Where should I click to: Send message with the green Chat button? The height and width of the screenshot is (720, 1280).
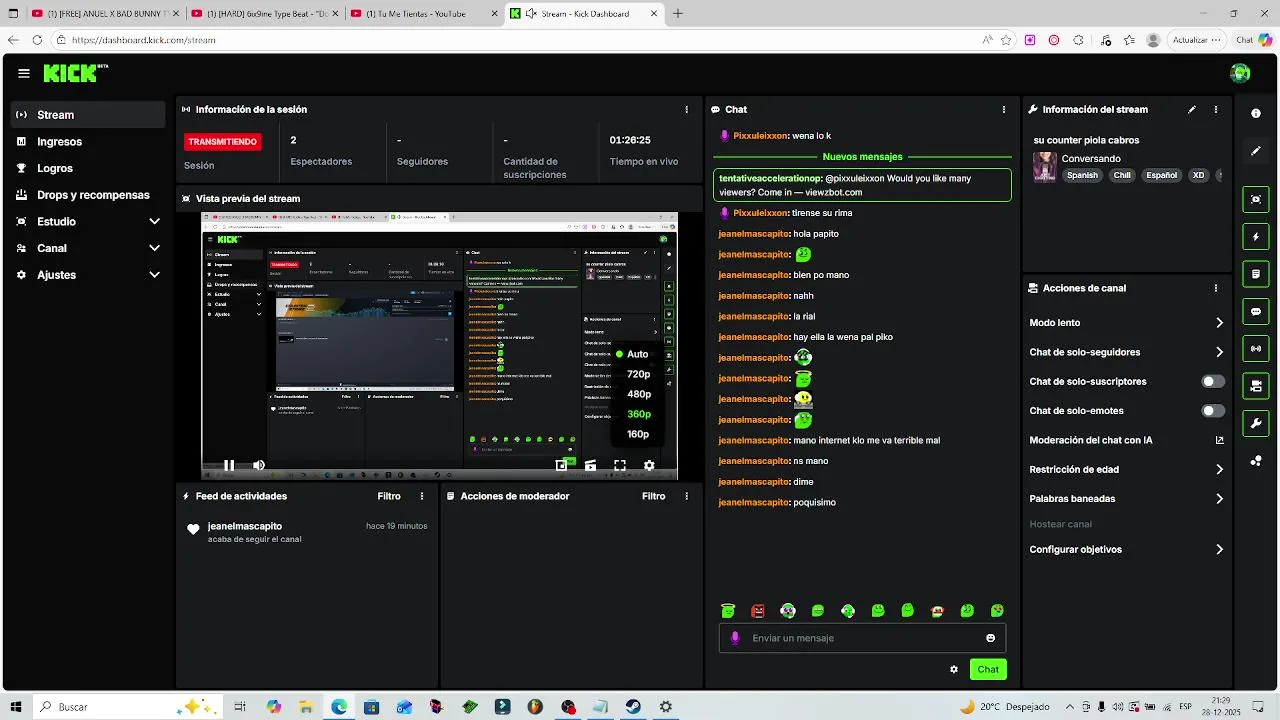[988, 670]
